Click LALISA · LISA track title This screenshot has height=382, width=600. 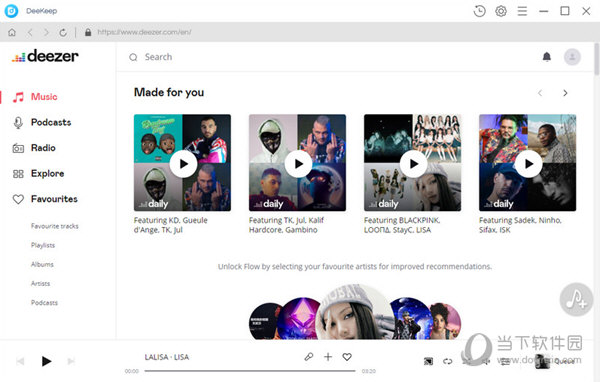point(166,357)
